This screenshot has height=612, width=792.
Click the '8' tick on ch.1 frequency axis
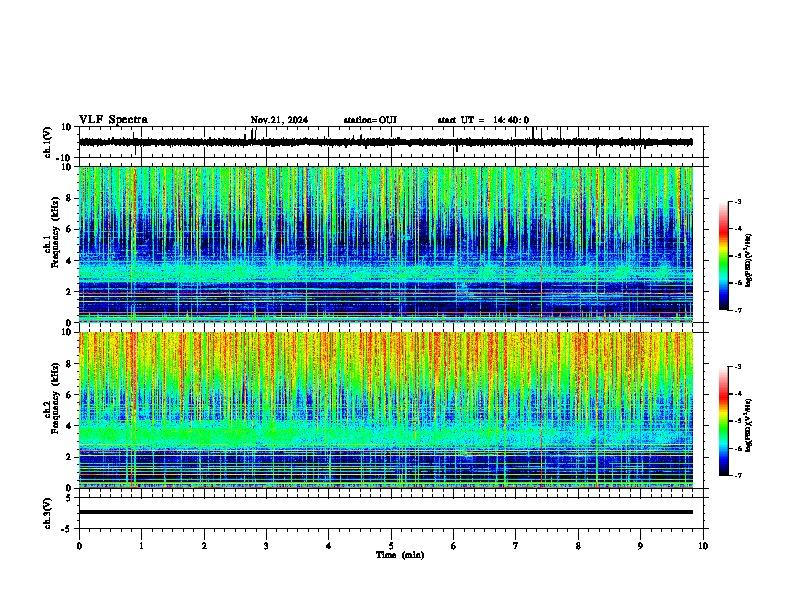(x=69, y=198)
